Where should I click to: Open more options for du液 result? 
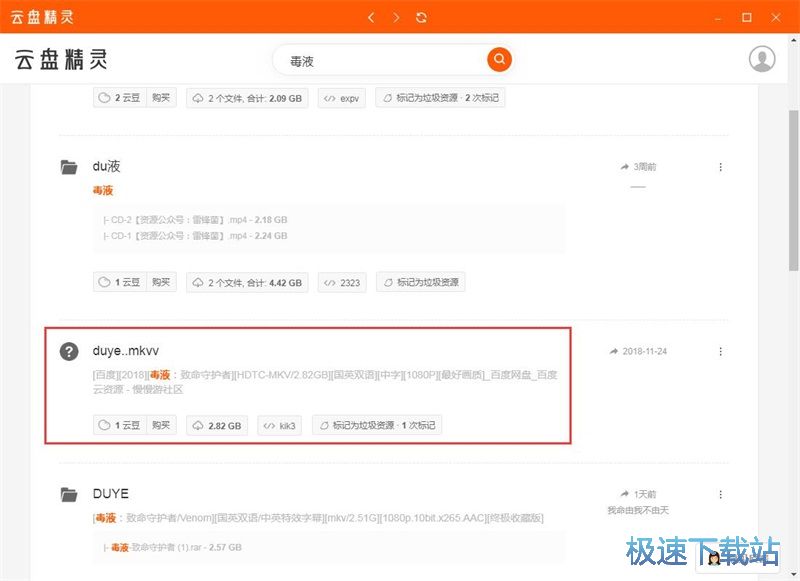coord(720,167)
